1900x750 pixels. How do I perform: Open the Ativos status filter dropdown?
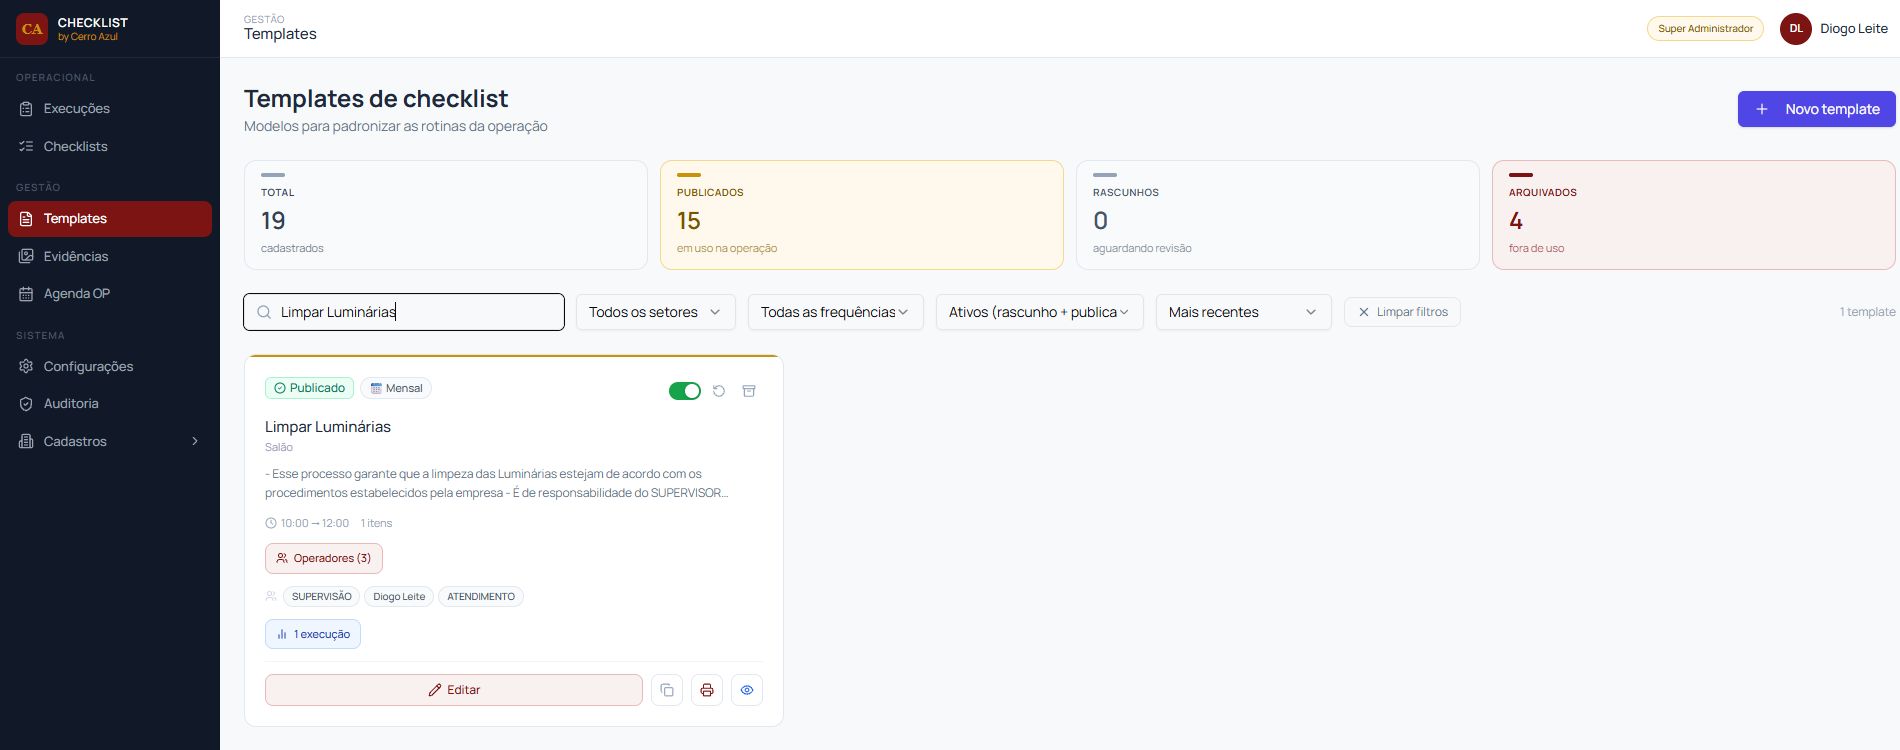(x=1040, y=312)
